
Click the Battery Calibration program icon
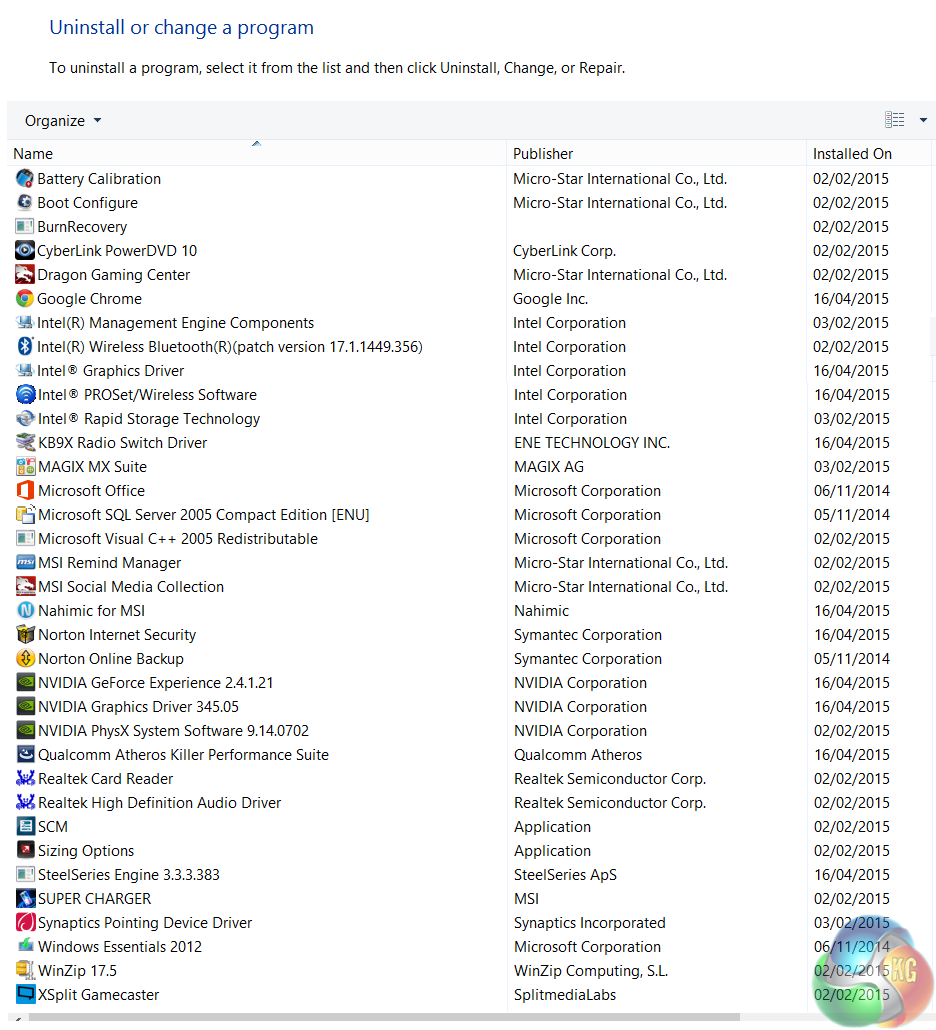pos(25,179)
